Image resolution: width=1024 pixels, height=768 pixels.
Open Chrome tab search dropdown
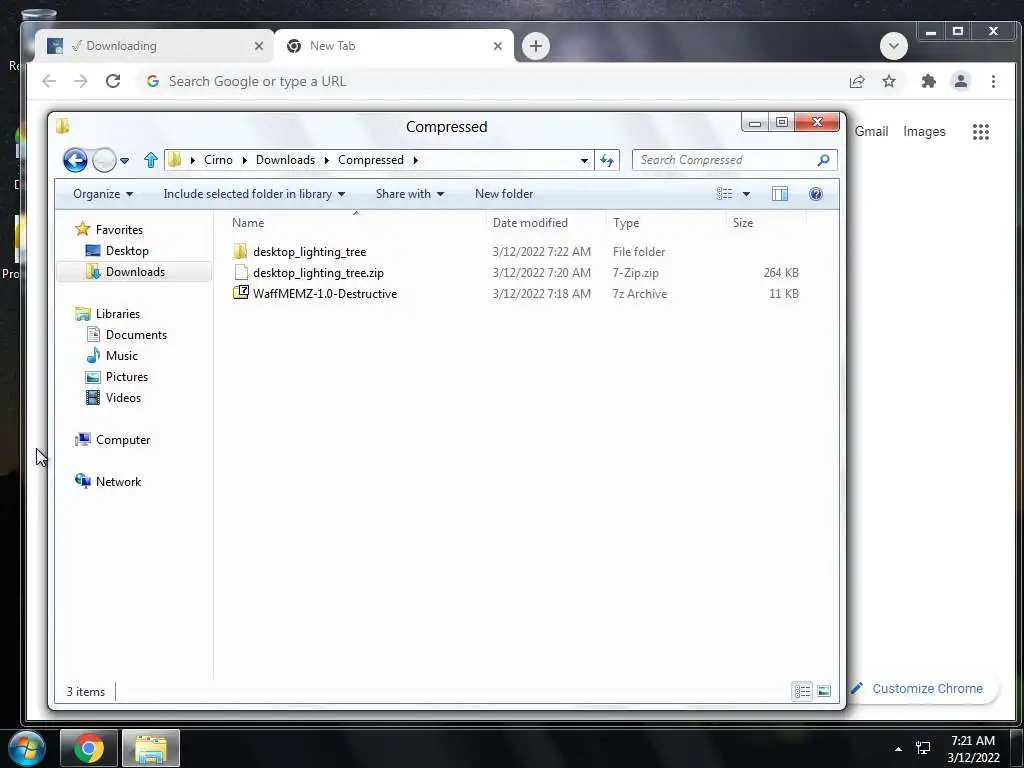893,46
